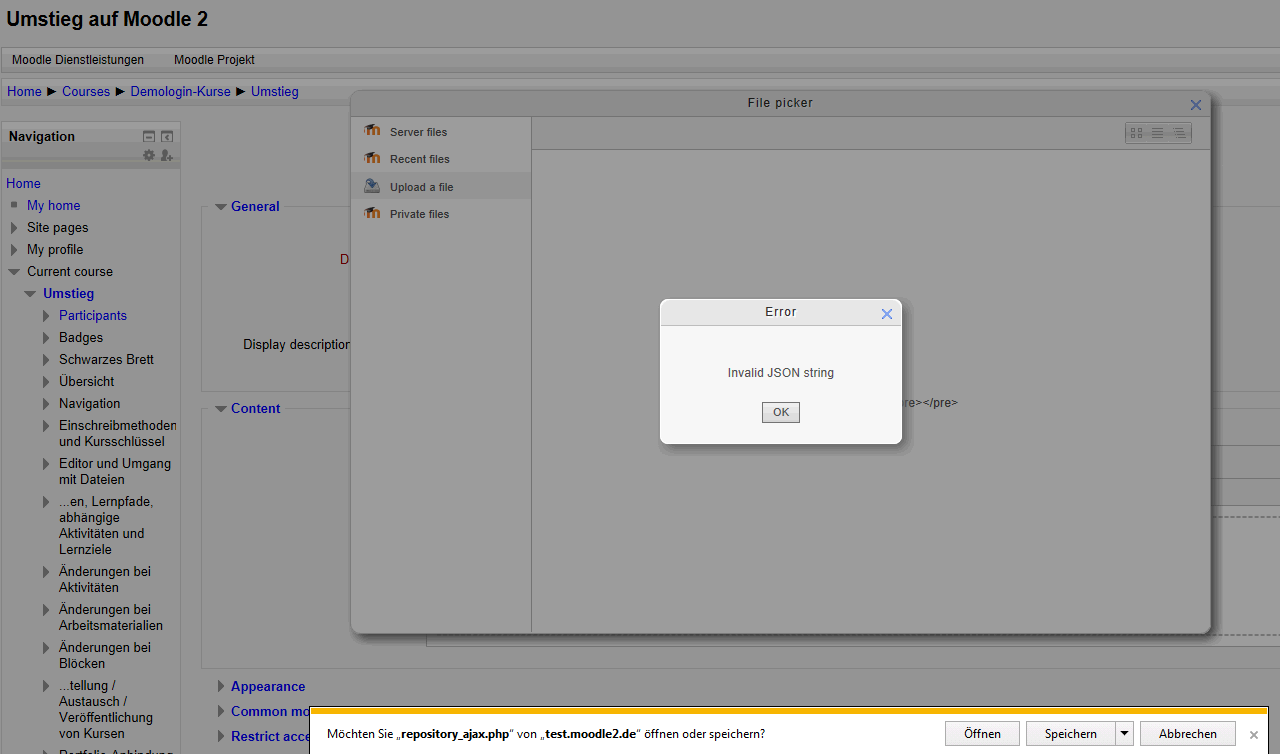Click the Umstieg course link in Navigation

(68, 293)
